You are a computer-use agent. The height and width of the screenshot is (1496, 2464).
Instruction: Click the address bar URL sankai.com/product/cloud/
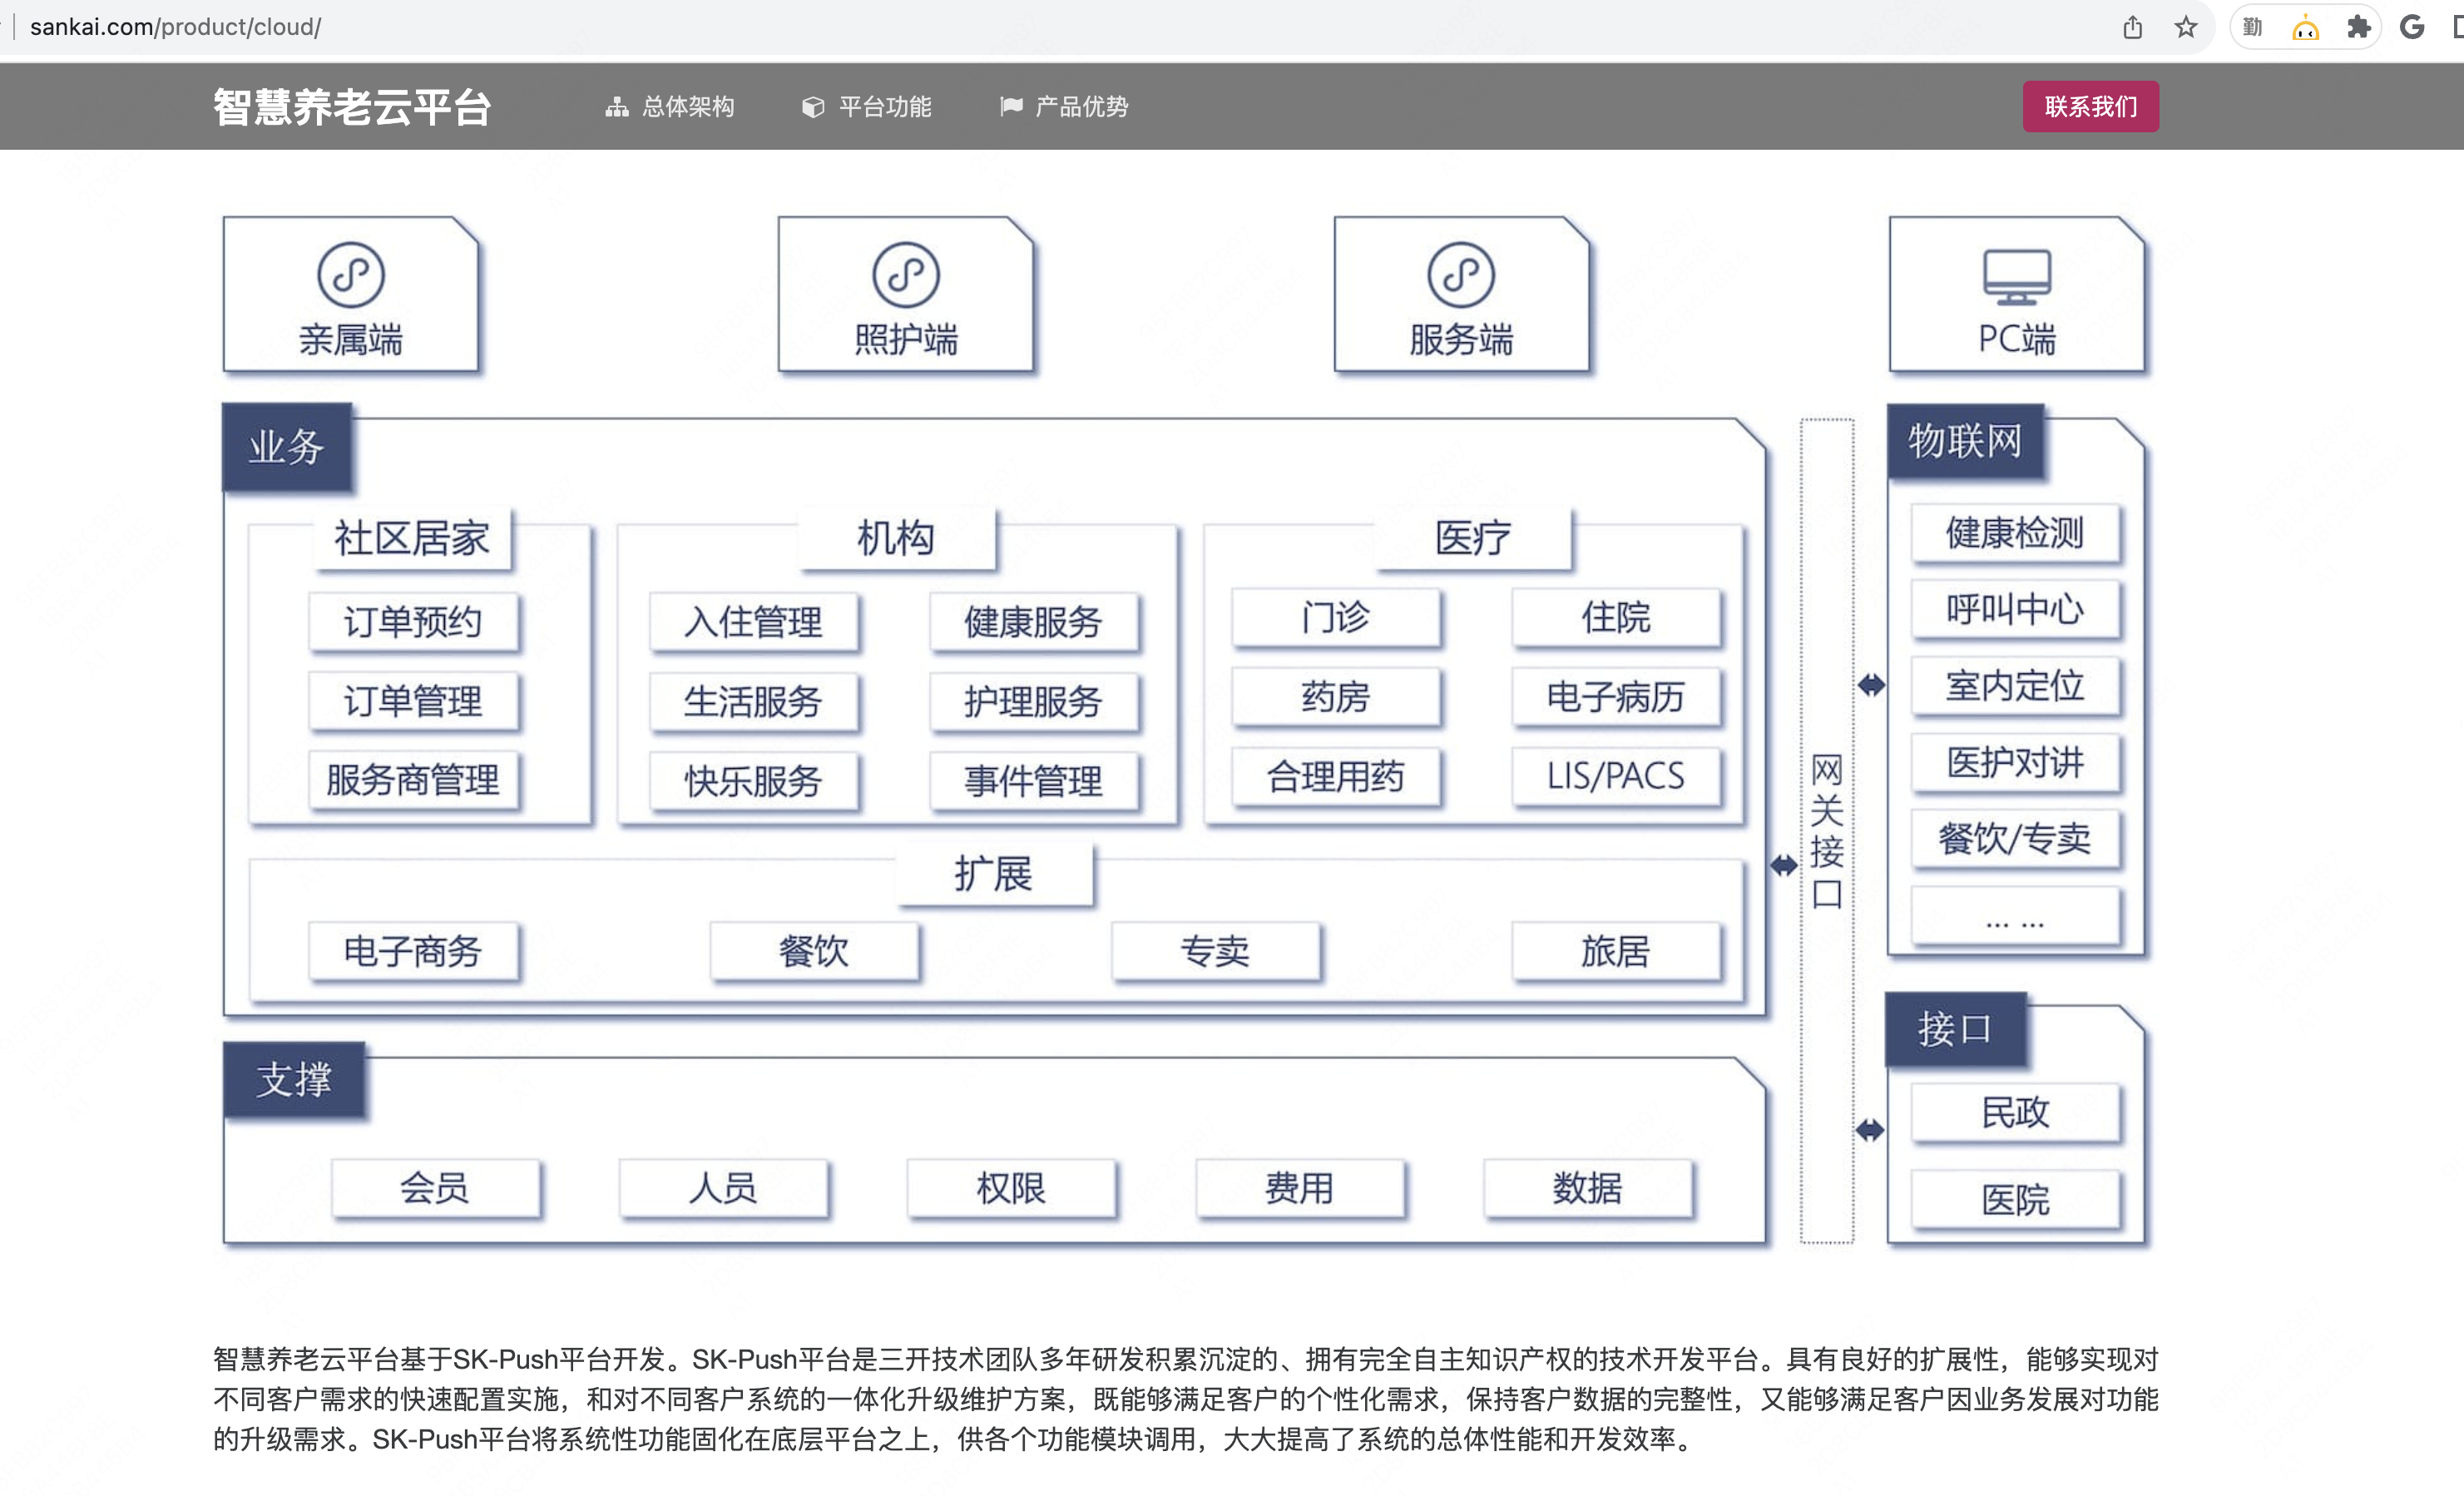click(x=176, y=27)
